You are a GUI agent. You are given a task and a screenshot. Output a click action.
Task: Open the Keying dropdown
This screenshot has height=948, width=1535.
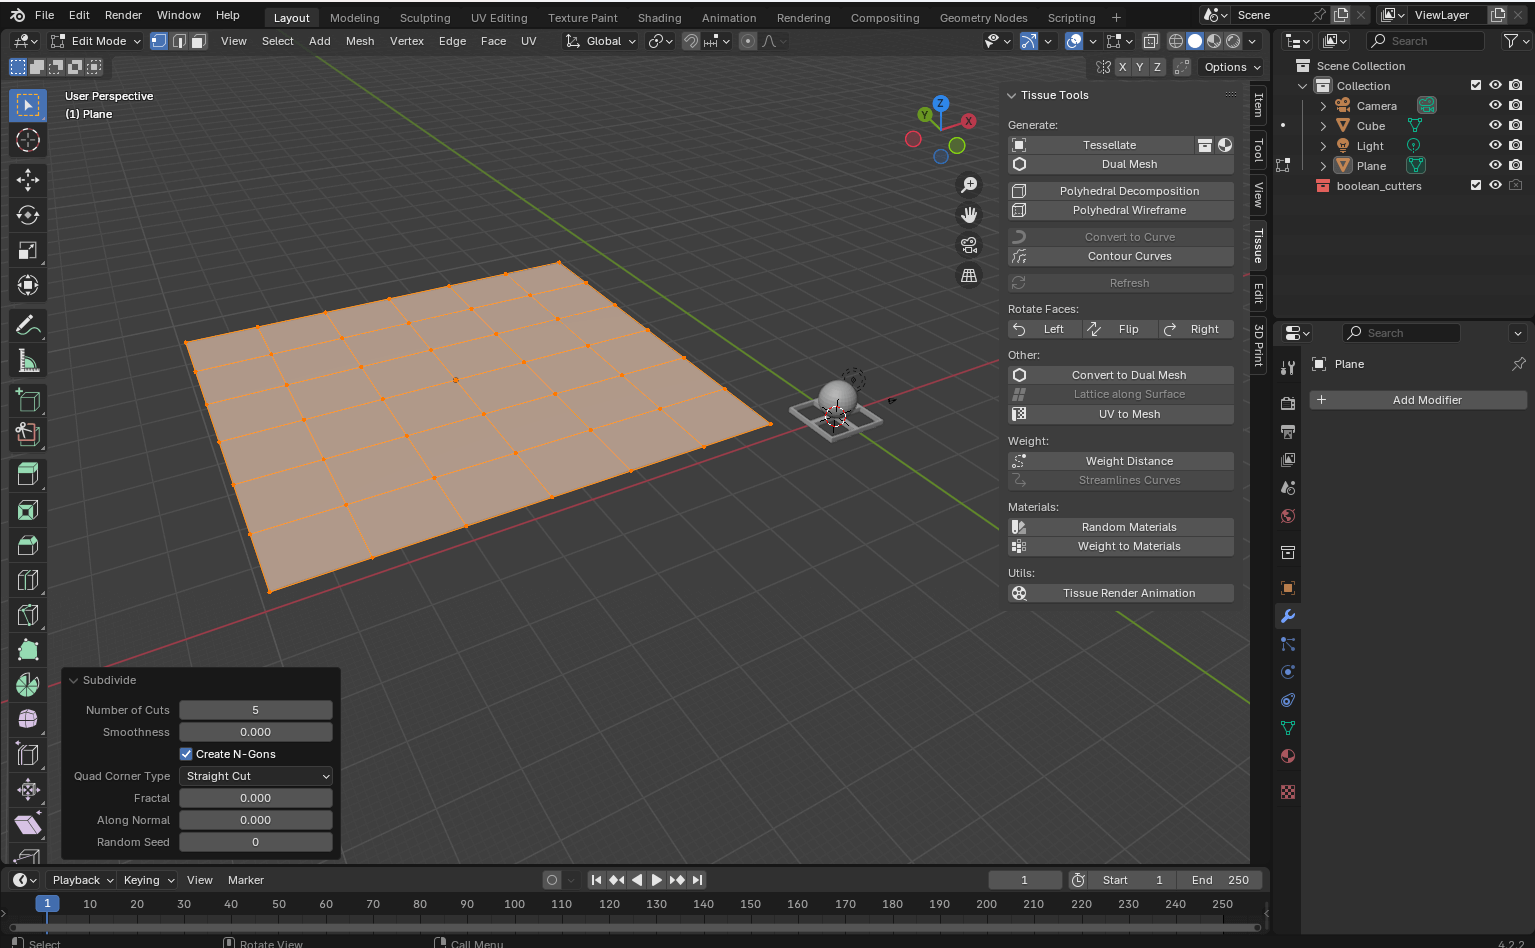(148, 880)
